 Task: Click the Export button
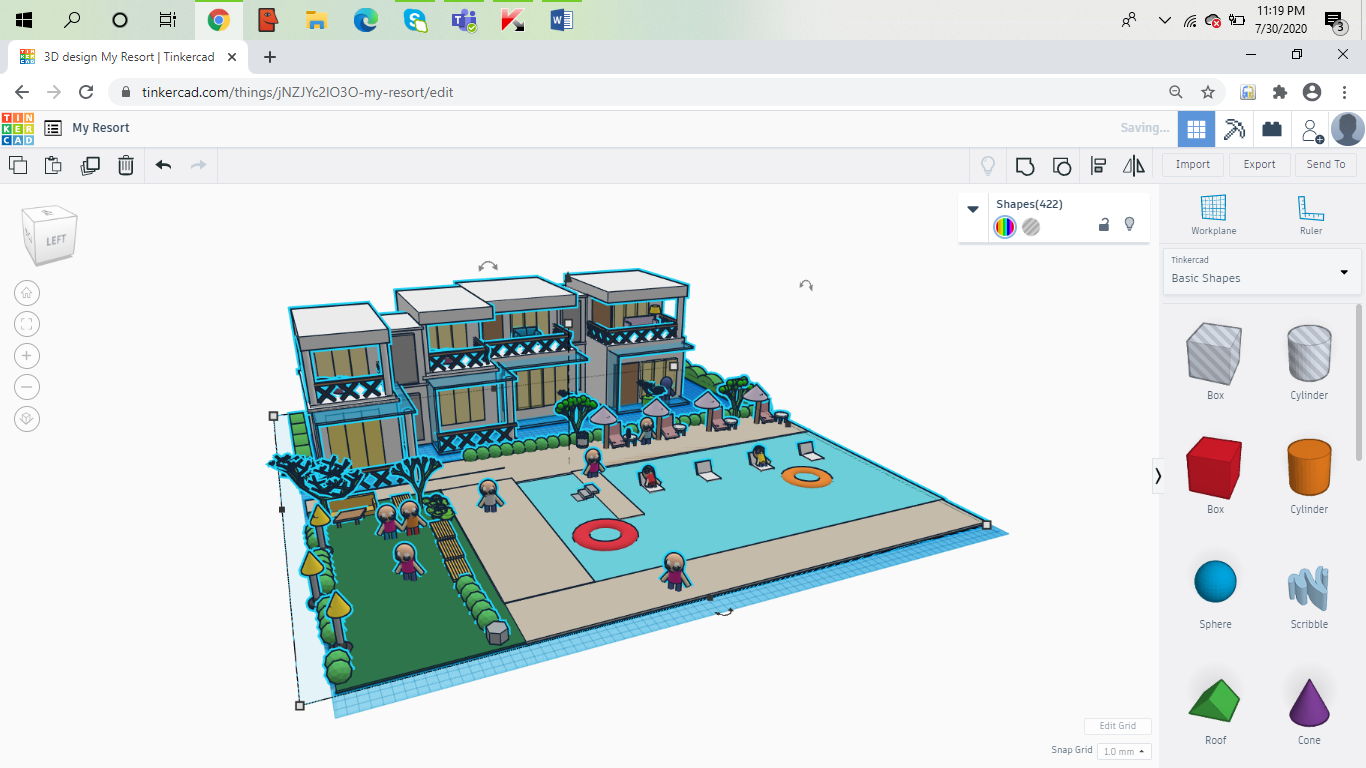click(1259, 165)
